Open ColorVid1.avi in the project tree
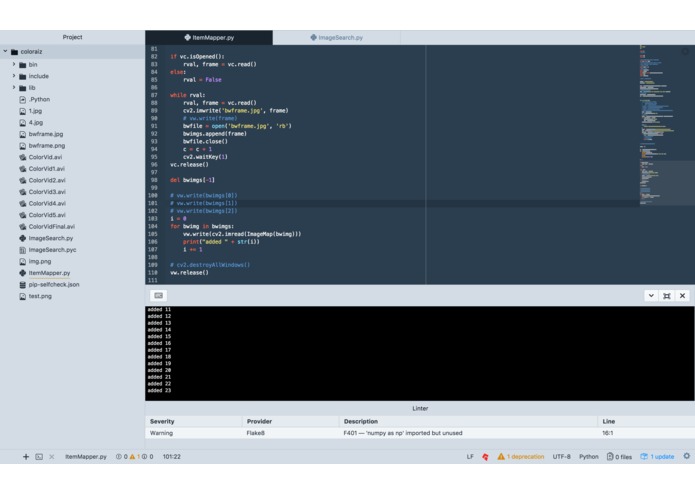The image size is (695, 494). [47, 169]
